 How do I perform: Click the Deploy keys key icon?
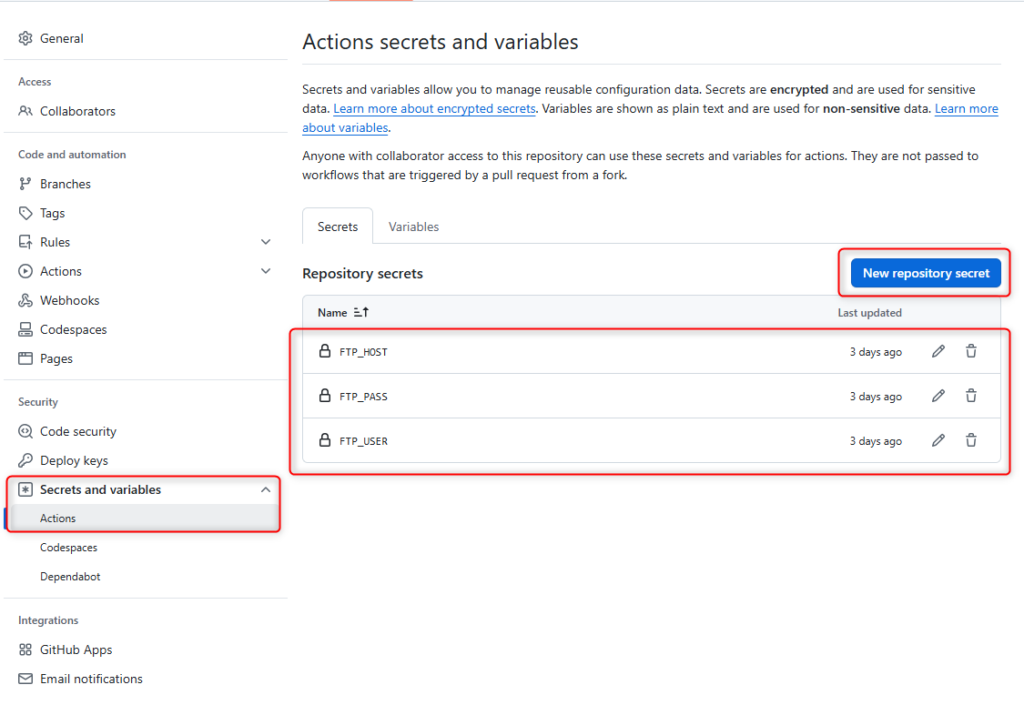25,460
